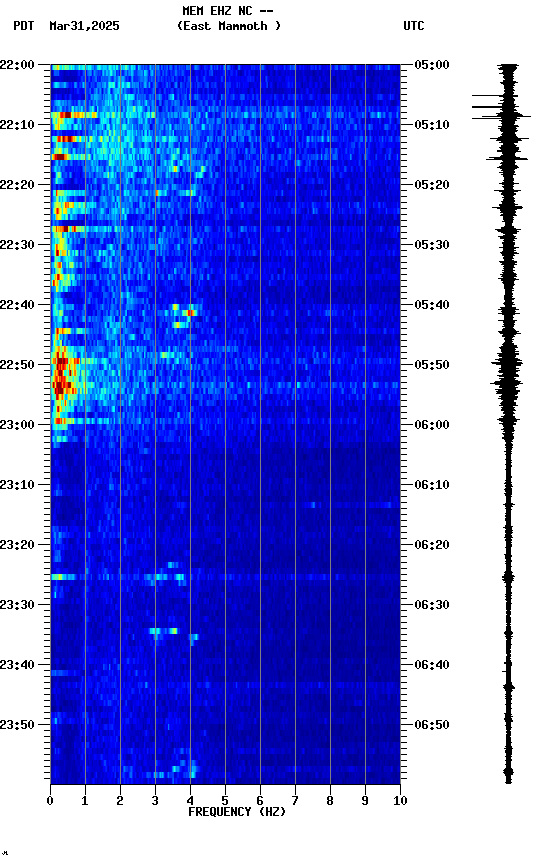Click the '23:50' PDT time label
This screenshot has width=552, height=864.
(x=17, y=725)
